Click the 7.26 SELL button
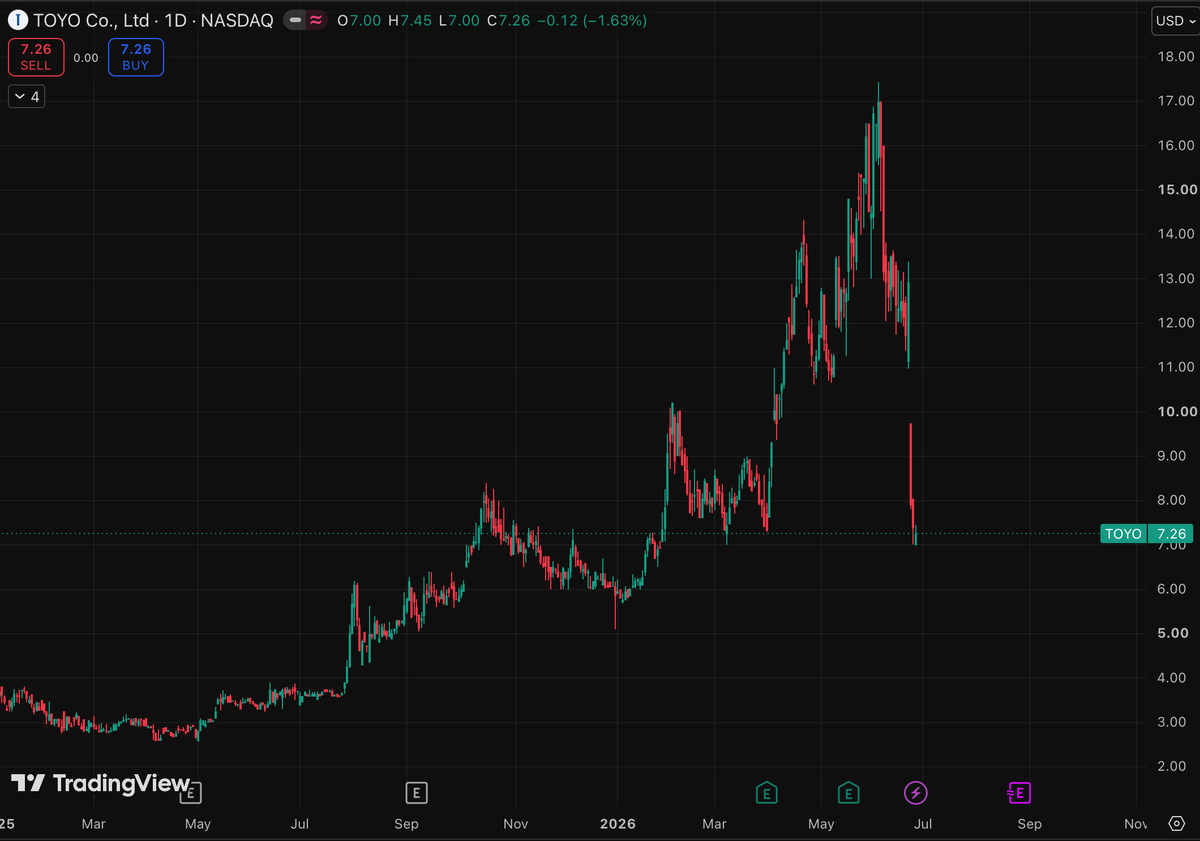1200x841 pixels. (36, 57)
